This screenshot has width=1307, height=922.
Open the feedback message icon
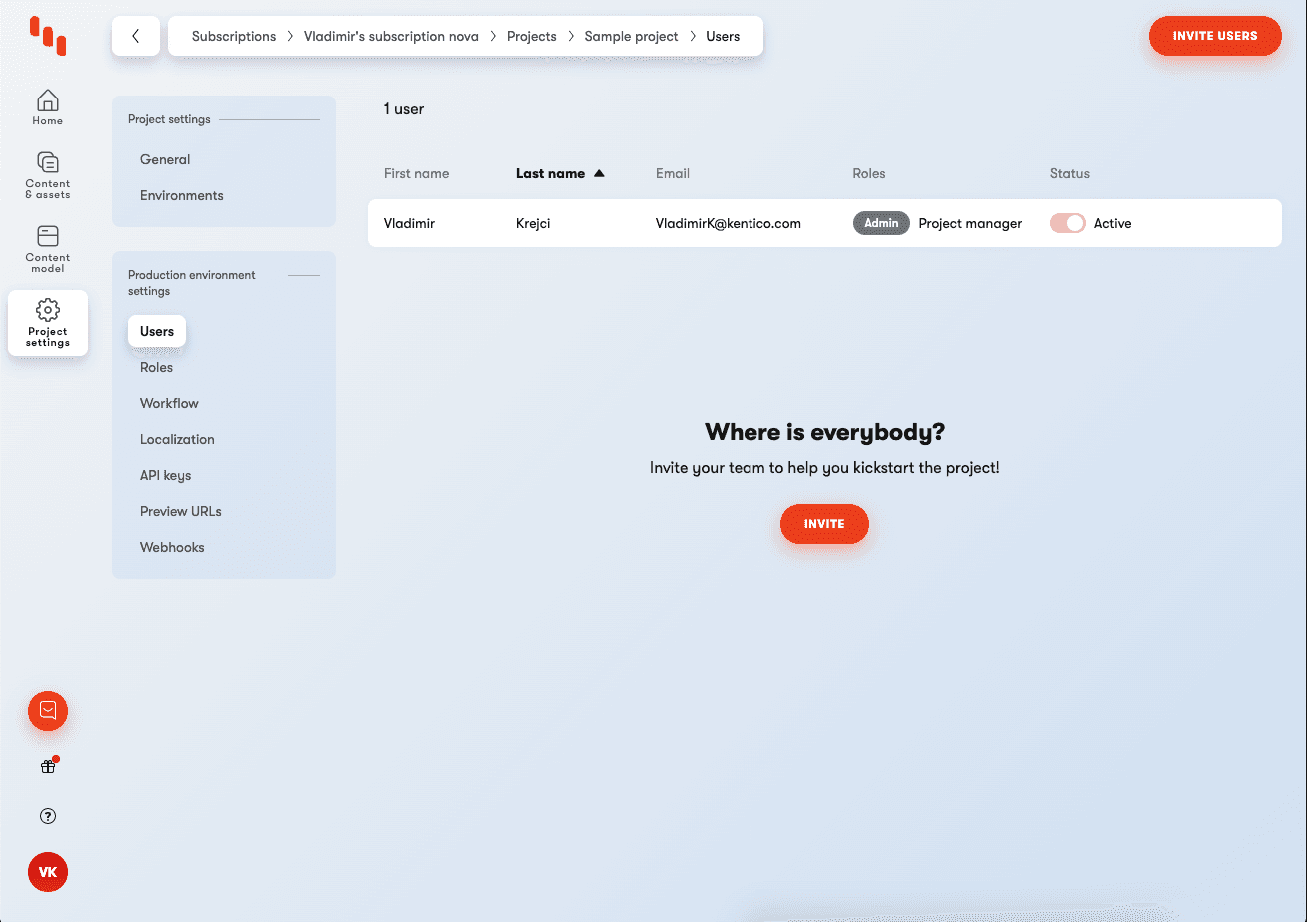[x=47, y=711]
